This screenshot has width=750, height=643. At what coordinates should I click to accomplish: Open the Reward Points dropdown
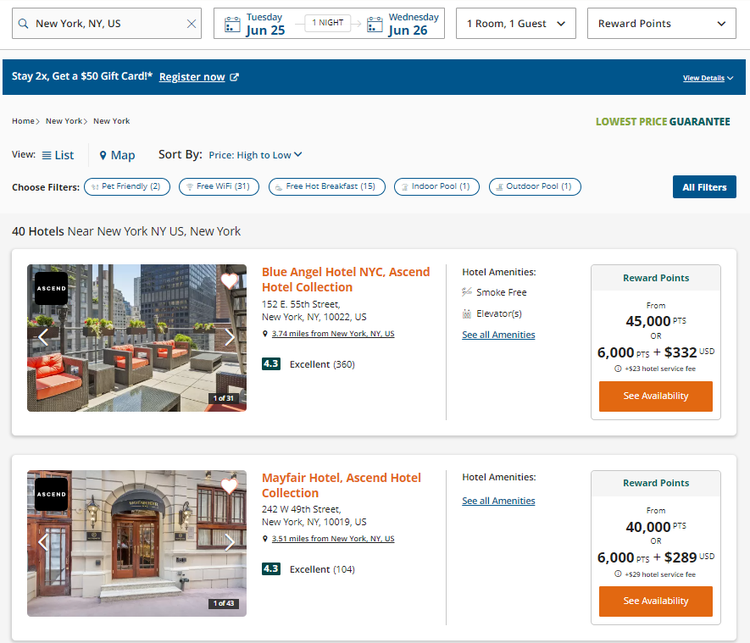tap(661, 24)
